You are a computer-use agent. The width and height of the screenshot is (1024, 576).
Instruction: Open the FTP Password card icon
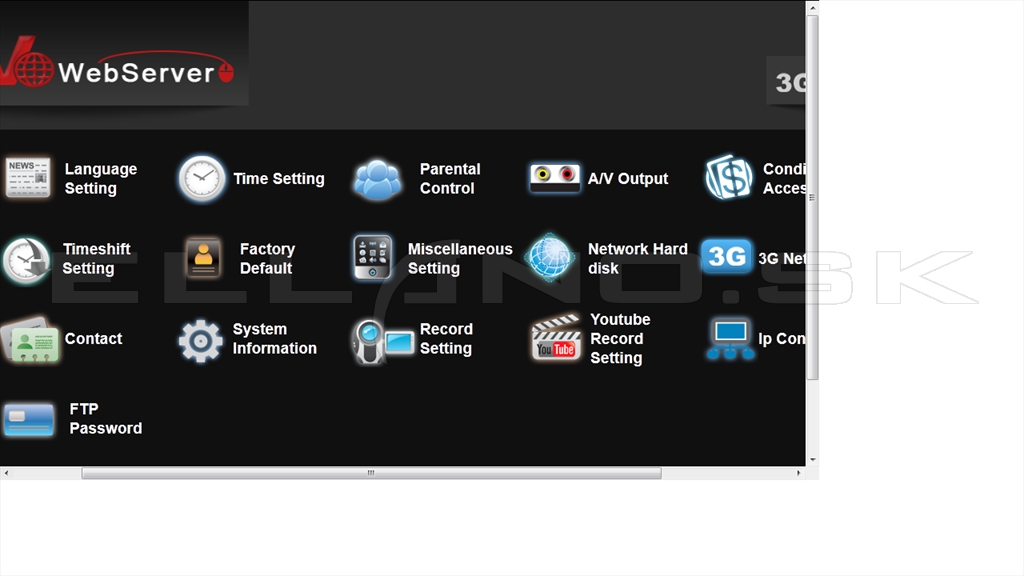29,419
